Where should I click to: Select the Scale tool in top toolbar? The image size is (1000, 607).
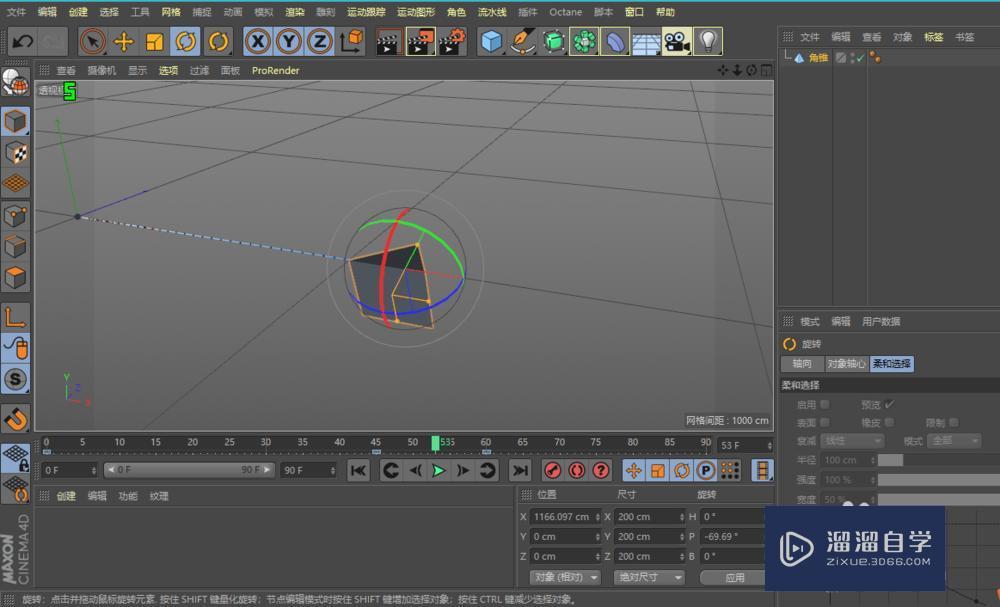pos(154,41)
